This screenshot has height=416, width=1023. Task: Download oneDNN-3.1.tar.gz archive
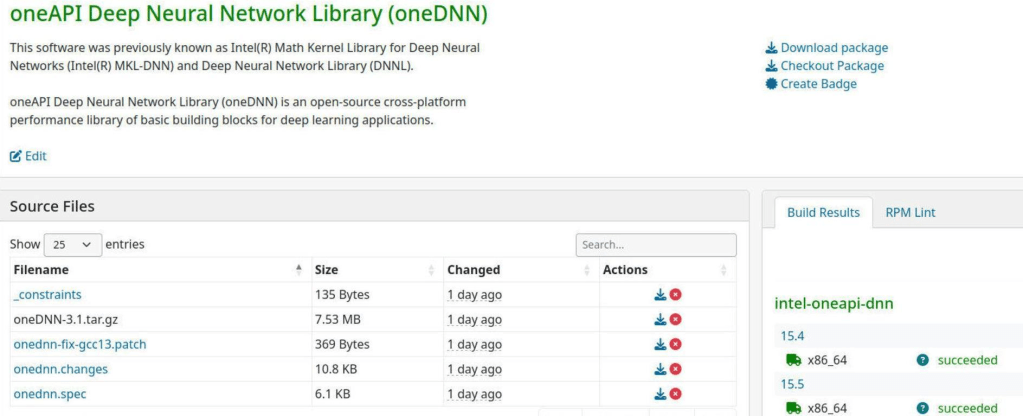(x=660, y=320)
